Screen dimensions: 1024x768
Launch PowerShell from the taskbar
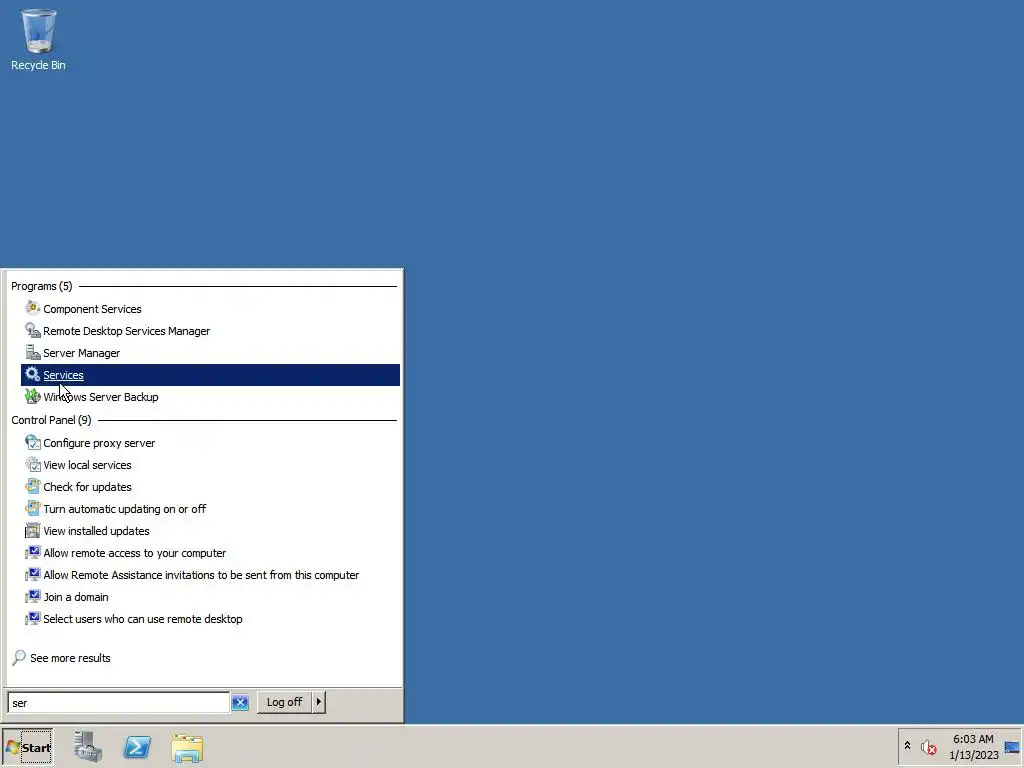[137, 747]
